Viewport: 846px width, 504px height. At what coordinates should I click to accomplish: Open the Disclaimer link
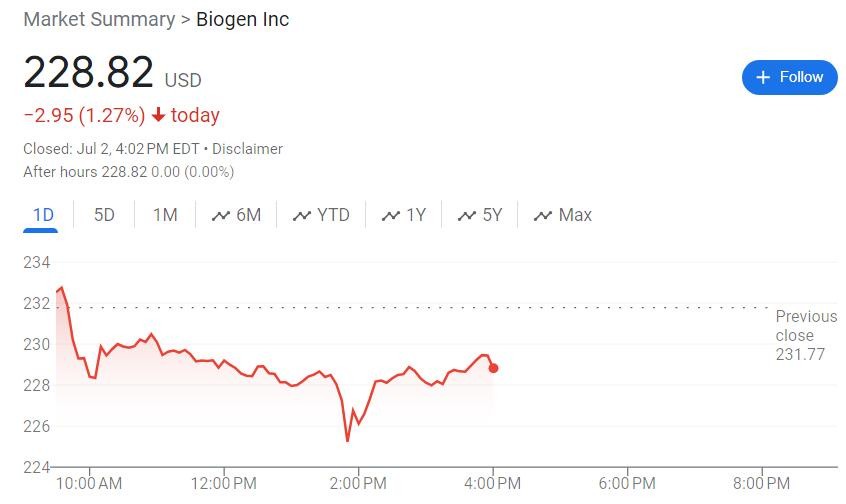247,149
